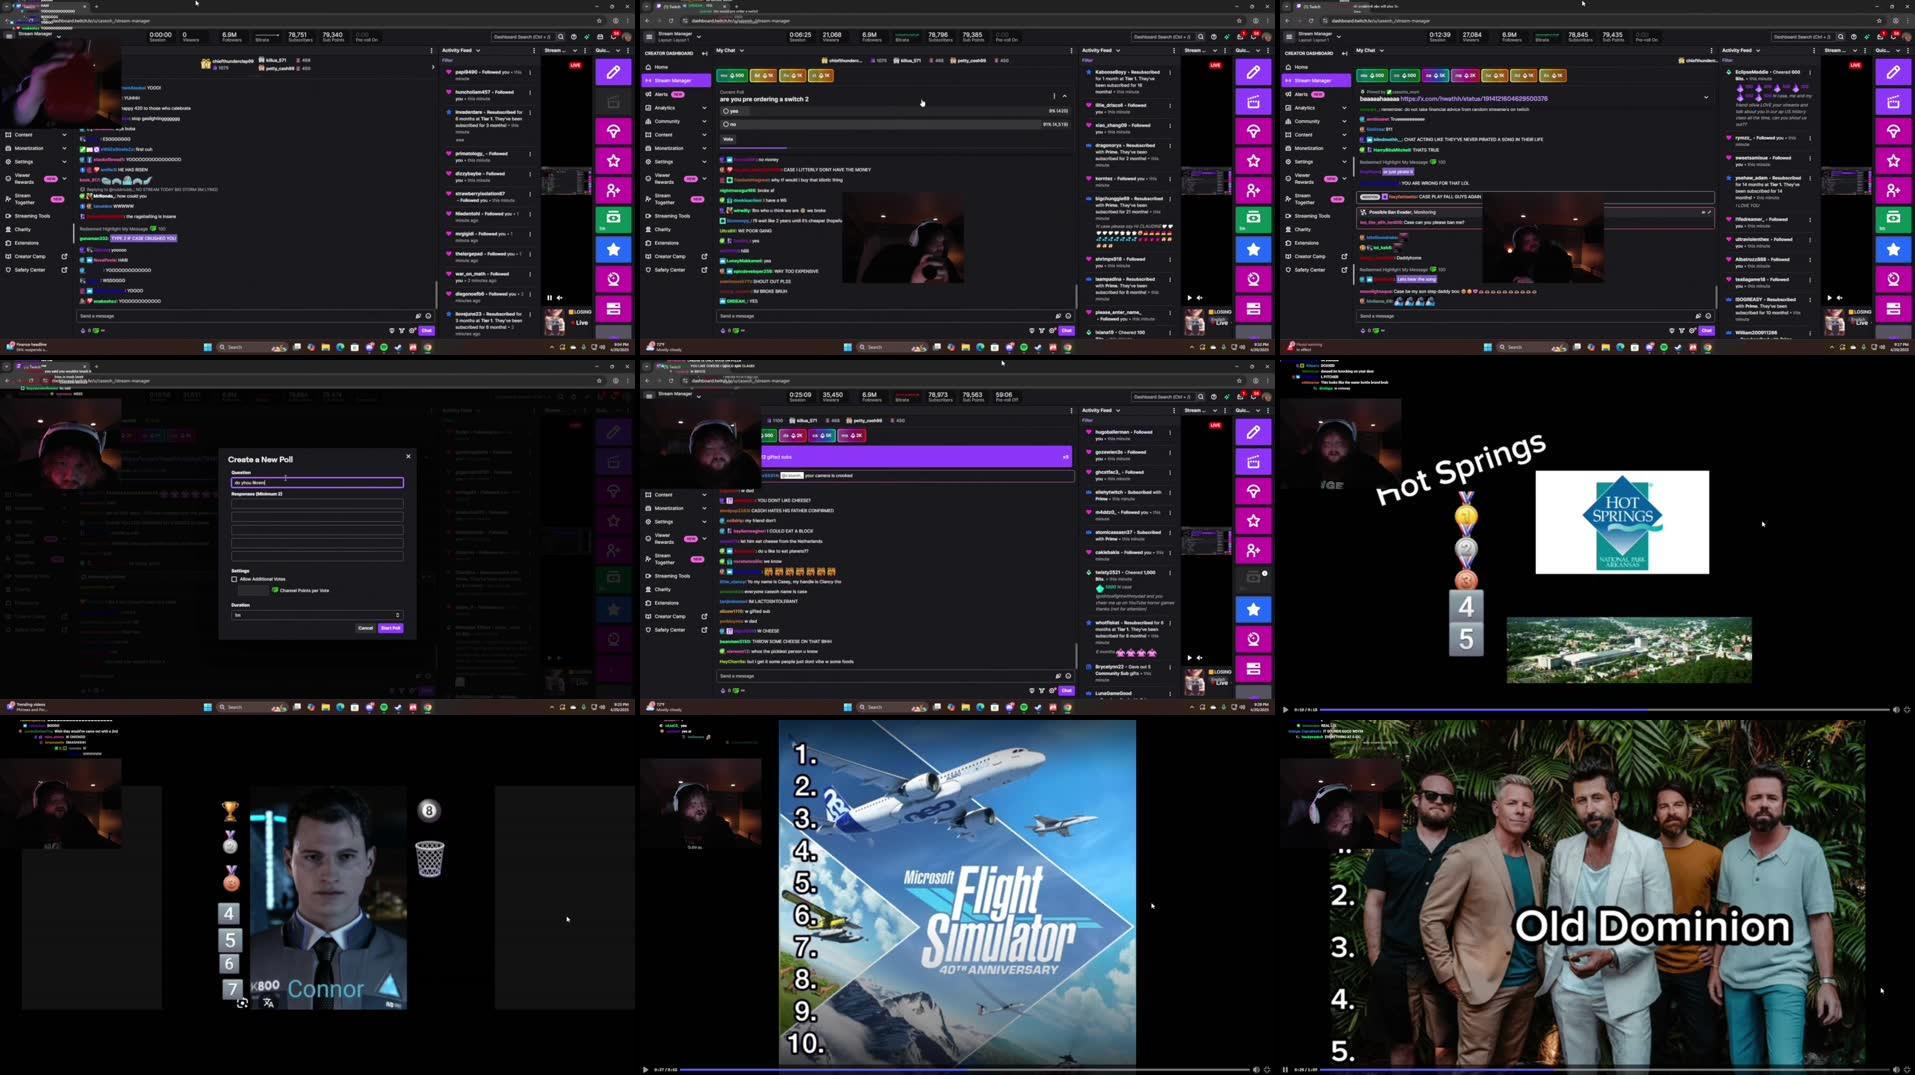
Task: Click the stacked-bars quick action in Switch 2 poll window
Action: pyautogui.click(x=1253, y=309)
